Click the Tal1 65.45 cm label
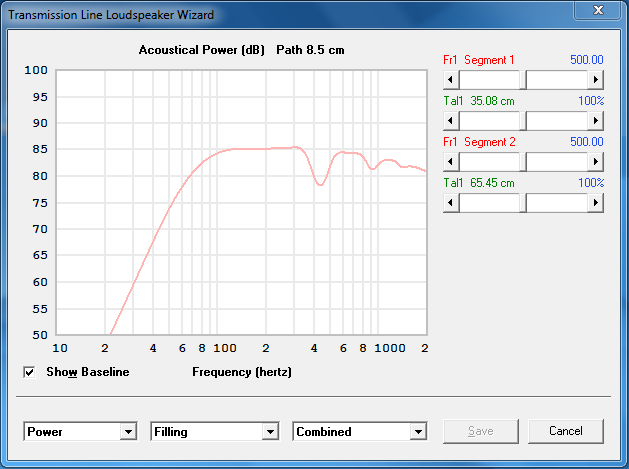 click(479, 183)
